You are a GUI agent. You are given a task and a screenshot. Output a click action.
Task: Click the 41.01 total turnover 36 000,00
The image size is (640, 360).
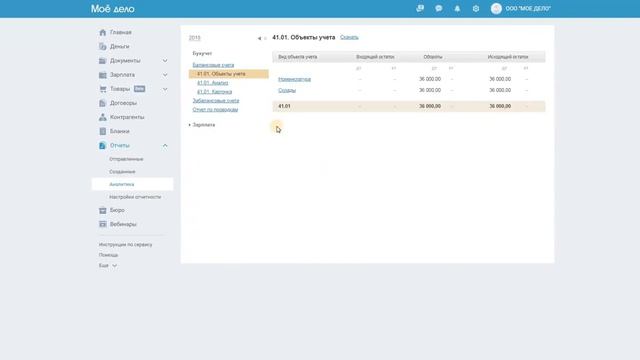pos(430,106)
